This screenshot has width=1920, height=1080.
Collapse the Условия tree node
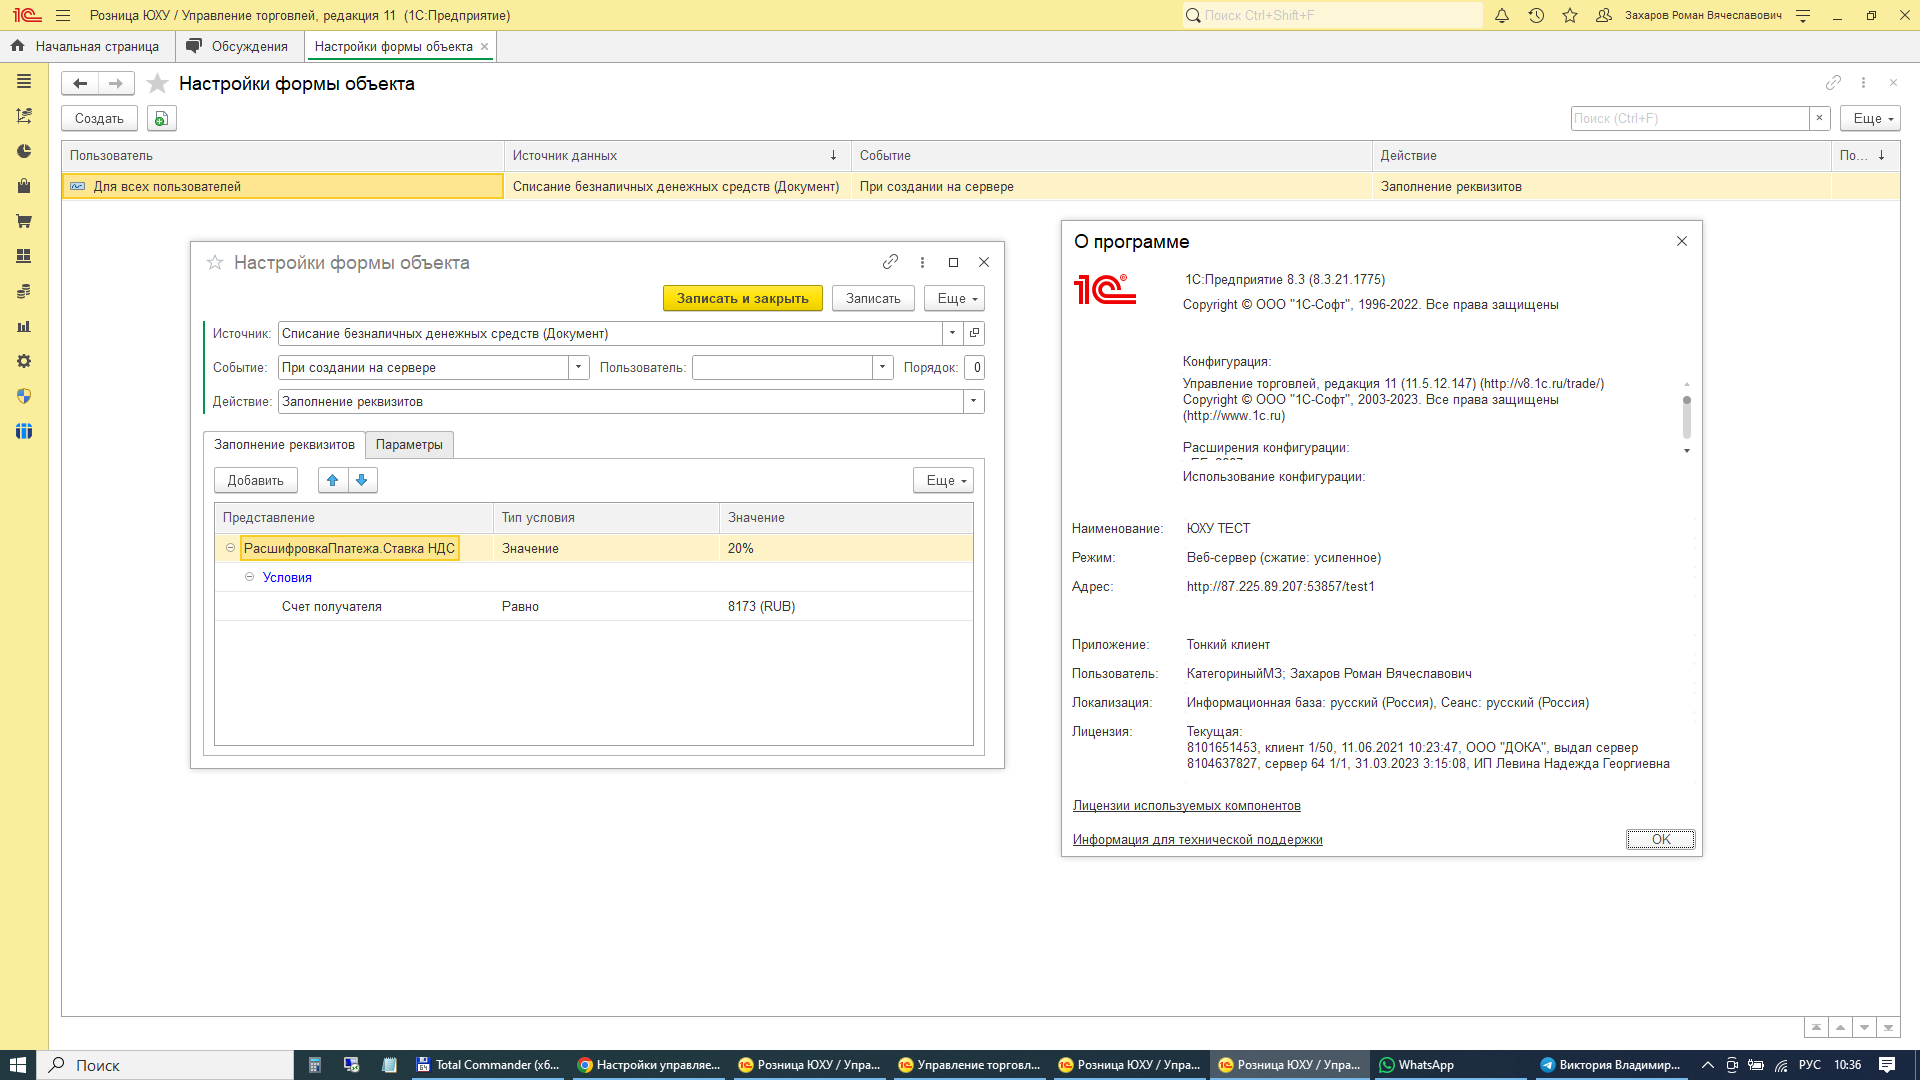click(249, 577)
